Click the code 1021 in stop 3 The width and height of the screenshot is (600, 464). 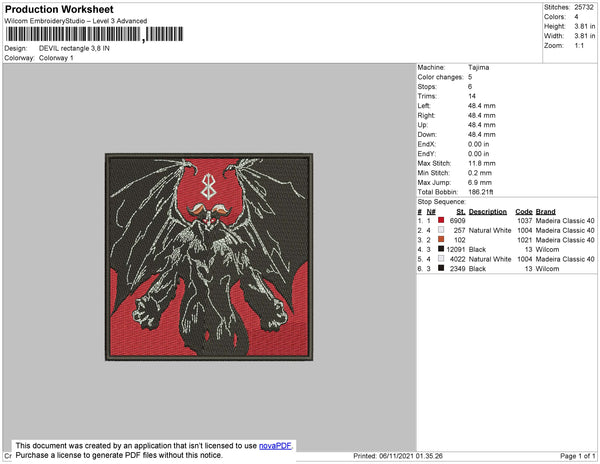click(525, 240)
